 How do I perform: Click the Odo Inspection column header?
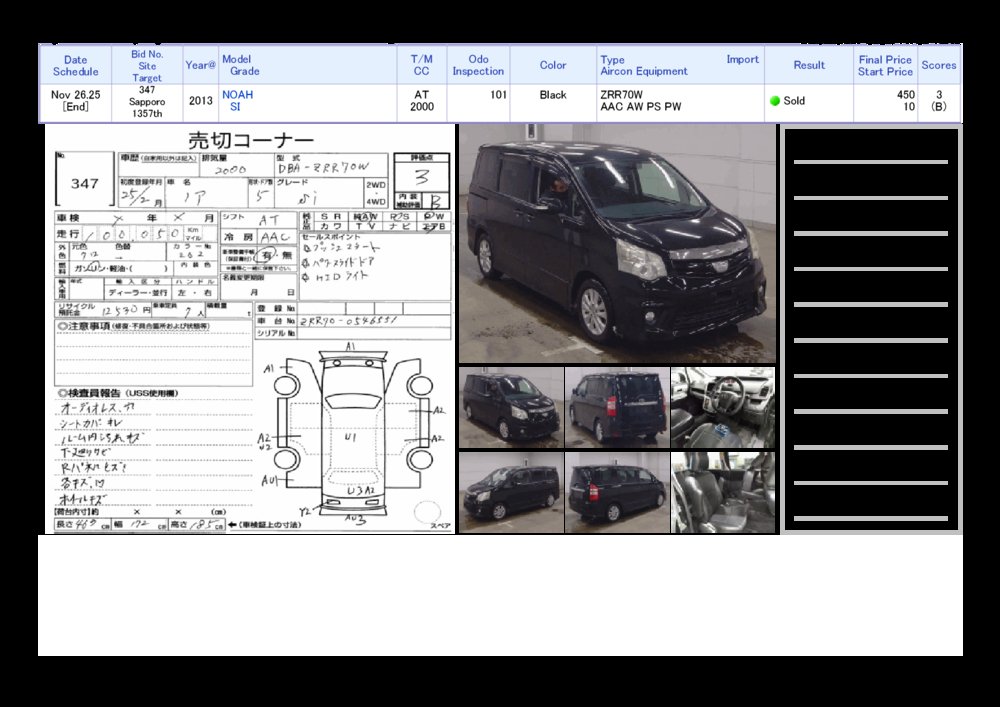(478, 65)
